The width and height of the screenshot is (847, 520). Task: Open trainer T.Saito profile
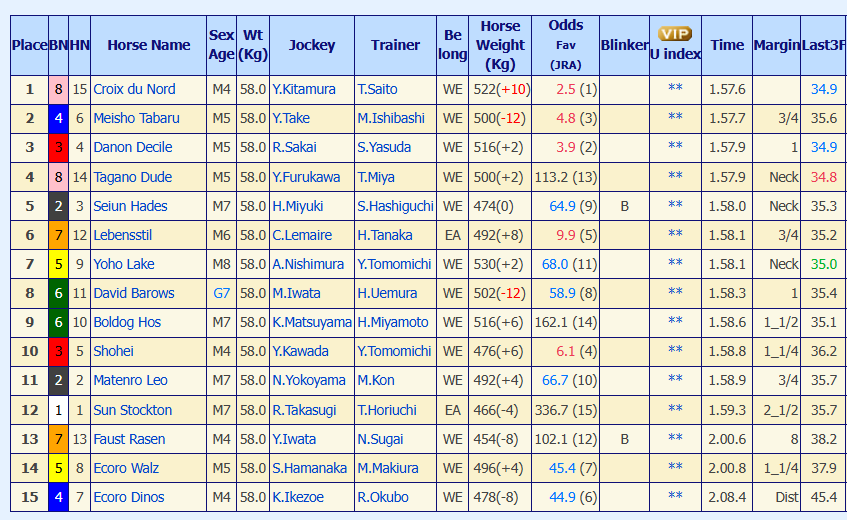pos(377,89)
